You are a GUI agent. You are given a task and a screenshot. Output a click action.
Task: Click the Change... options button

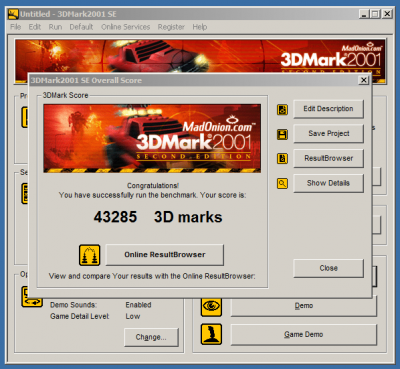point(151,337)
